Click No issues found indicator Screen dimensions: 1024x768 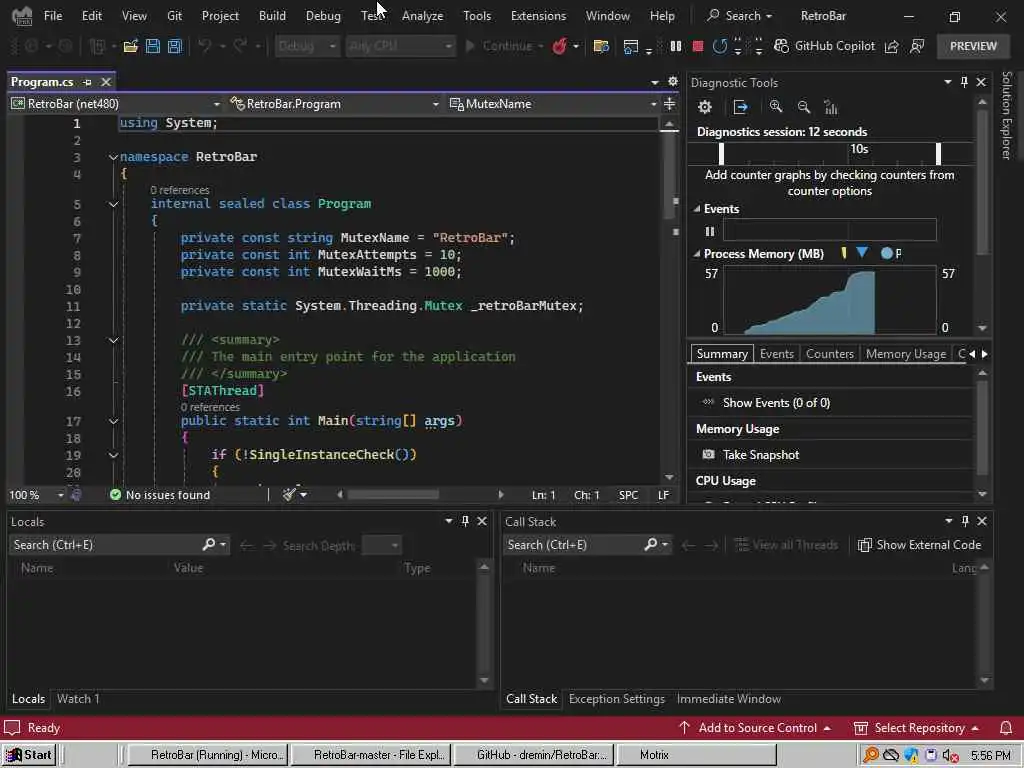tap(160, 495)
